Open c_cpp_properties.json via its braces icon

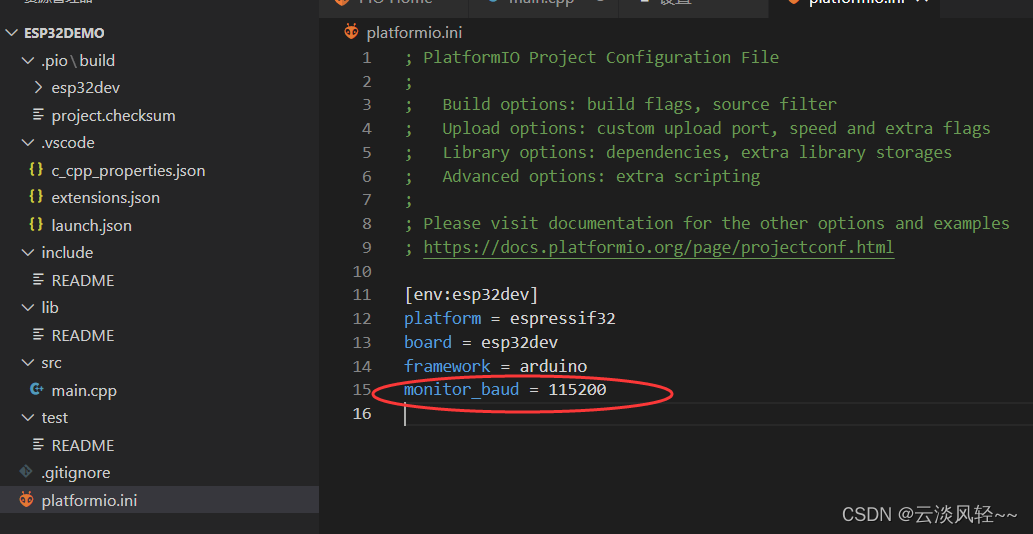tap(37, 170)
